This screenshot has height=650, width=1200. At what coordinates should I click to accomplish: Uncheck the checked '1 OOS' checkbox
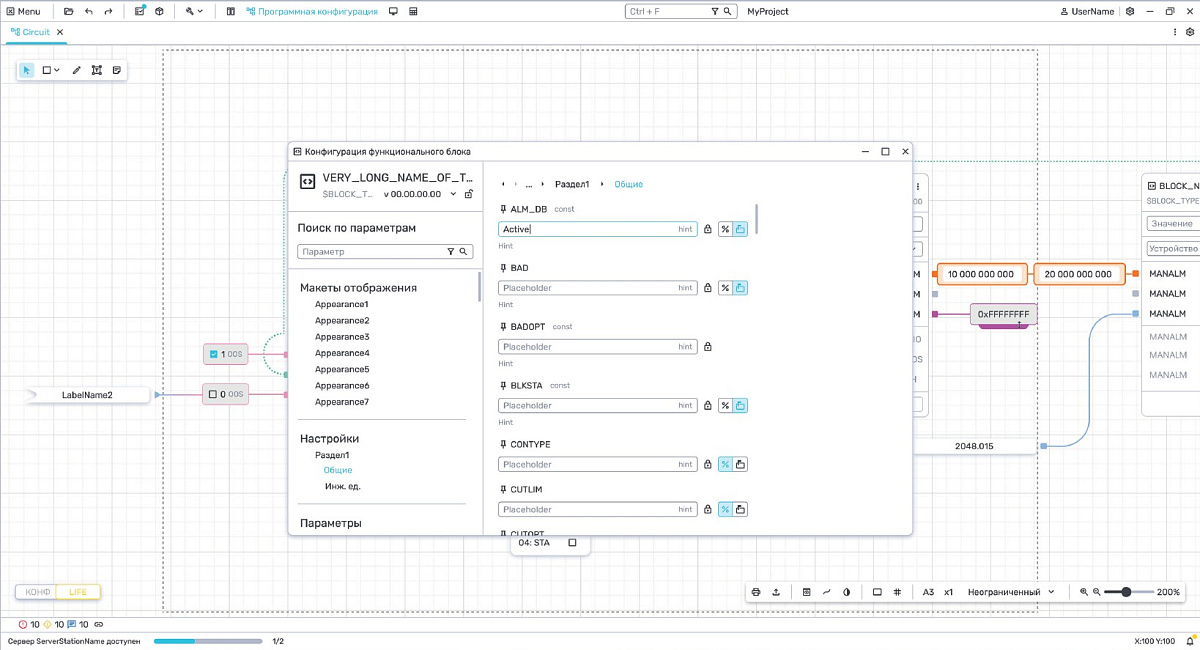(213, 354)
